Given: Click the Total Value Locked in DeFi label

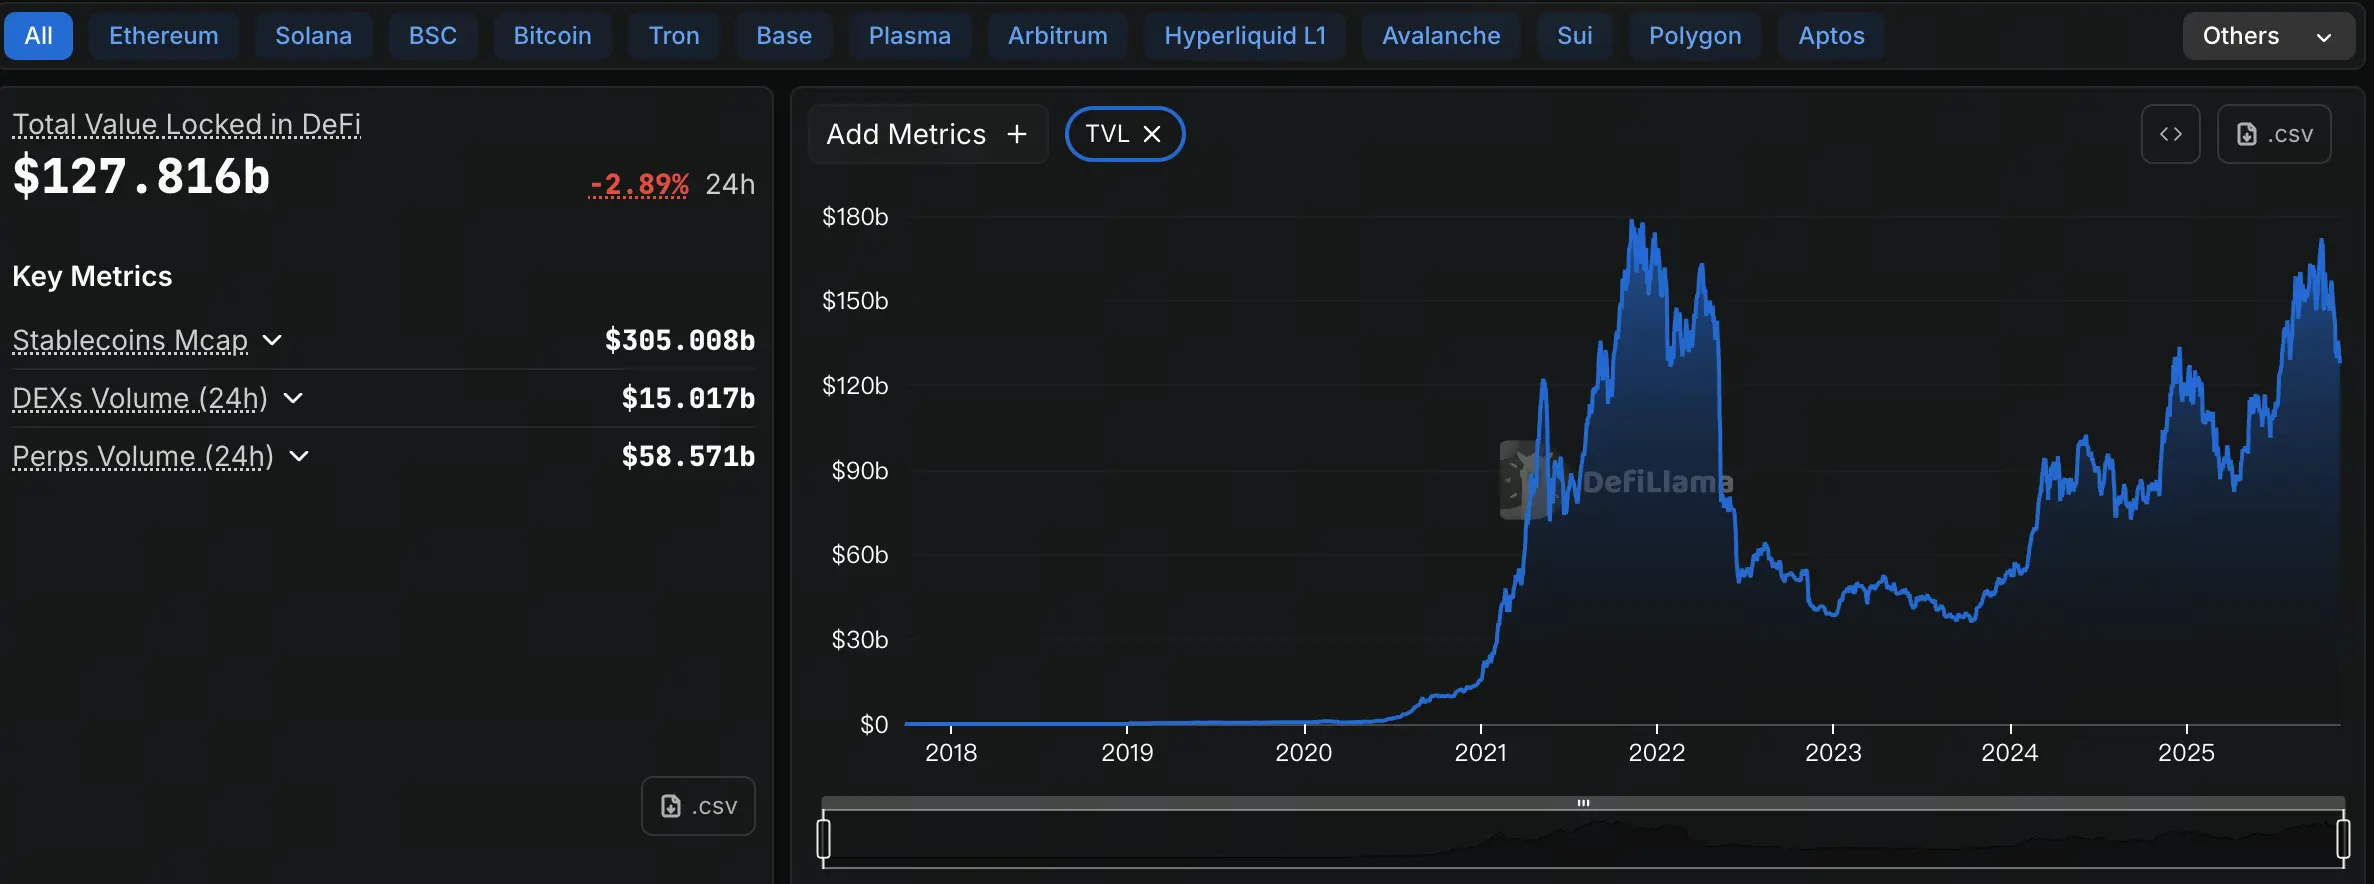Looking at the screenshot, I should coord(186,124).
